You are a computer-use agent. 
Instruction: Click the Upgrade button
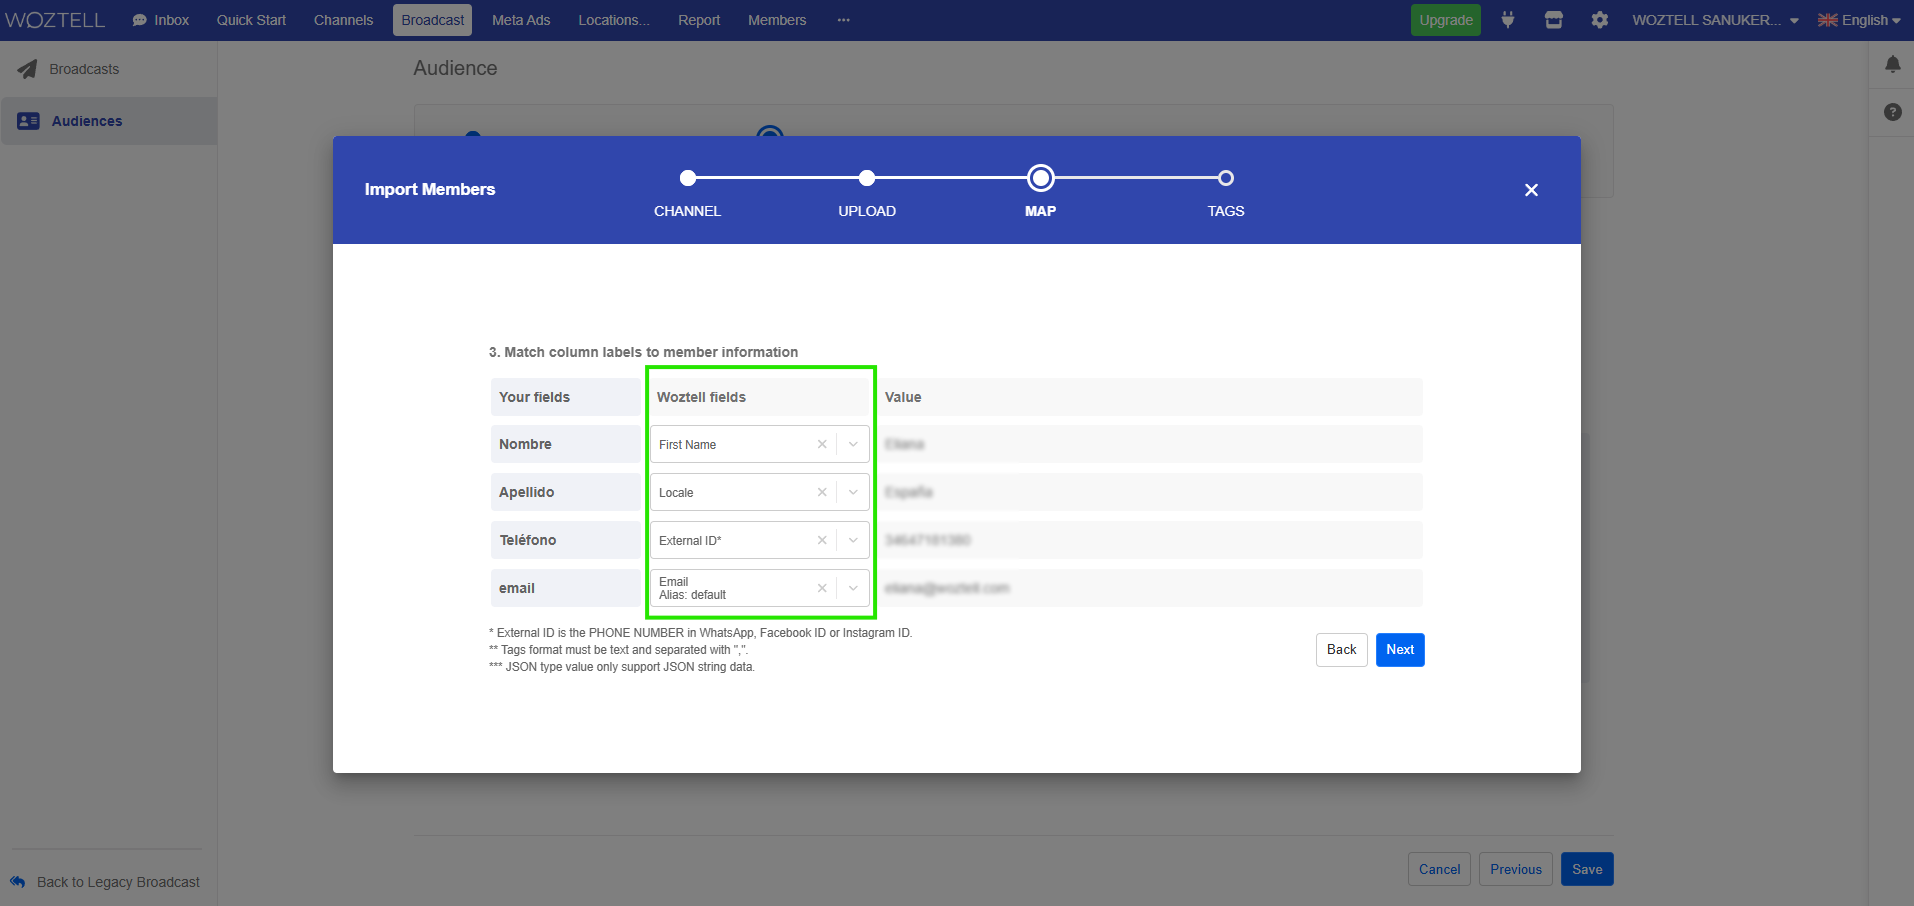[x=1445, y=20]
